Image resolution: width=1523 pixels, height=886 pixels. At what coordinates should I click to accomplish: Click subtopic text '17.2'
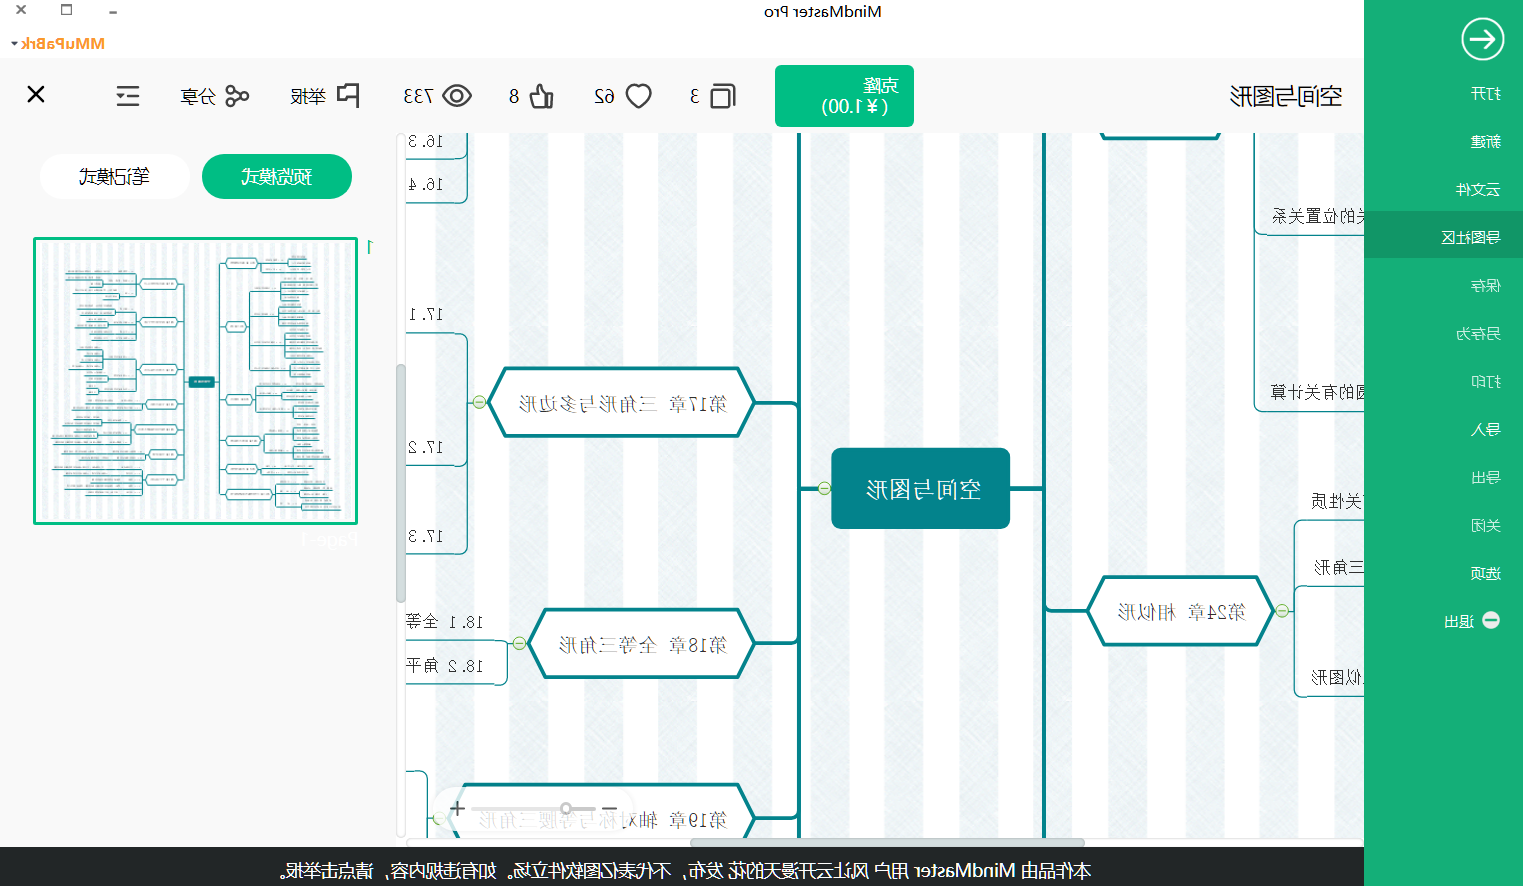point(425,447)
